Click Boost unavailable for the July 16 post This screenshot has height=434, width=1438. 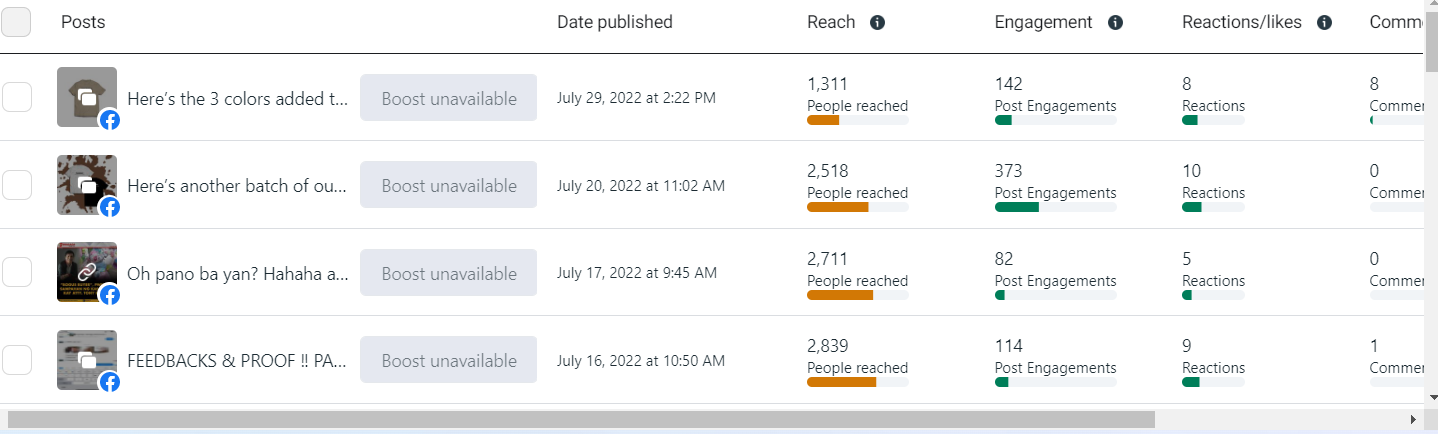tap(448, 360)
